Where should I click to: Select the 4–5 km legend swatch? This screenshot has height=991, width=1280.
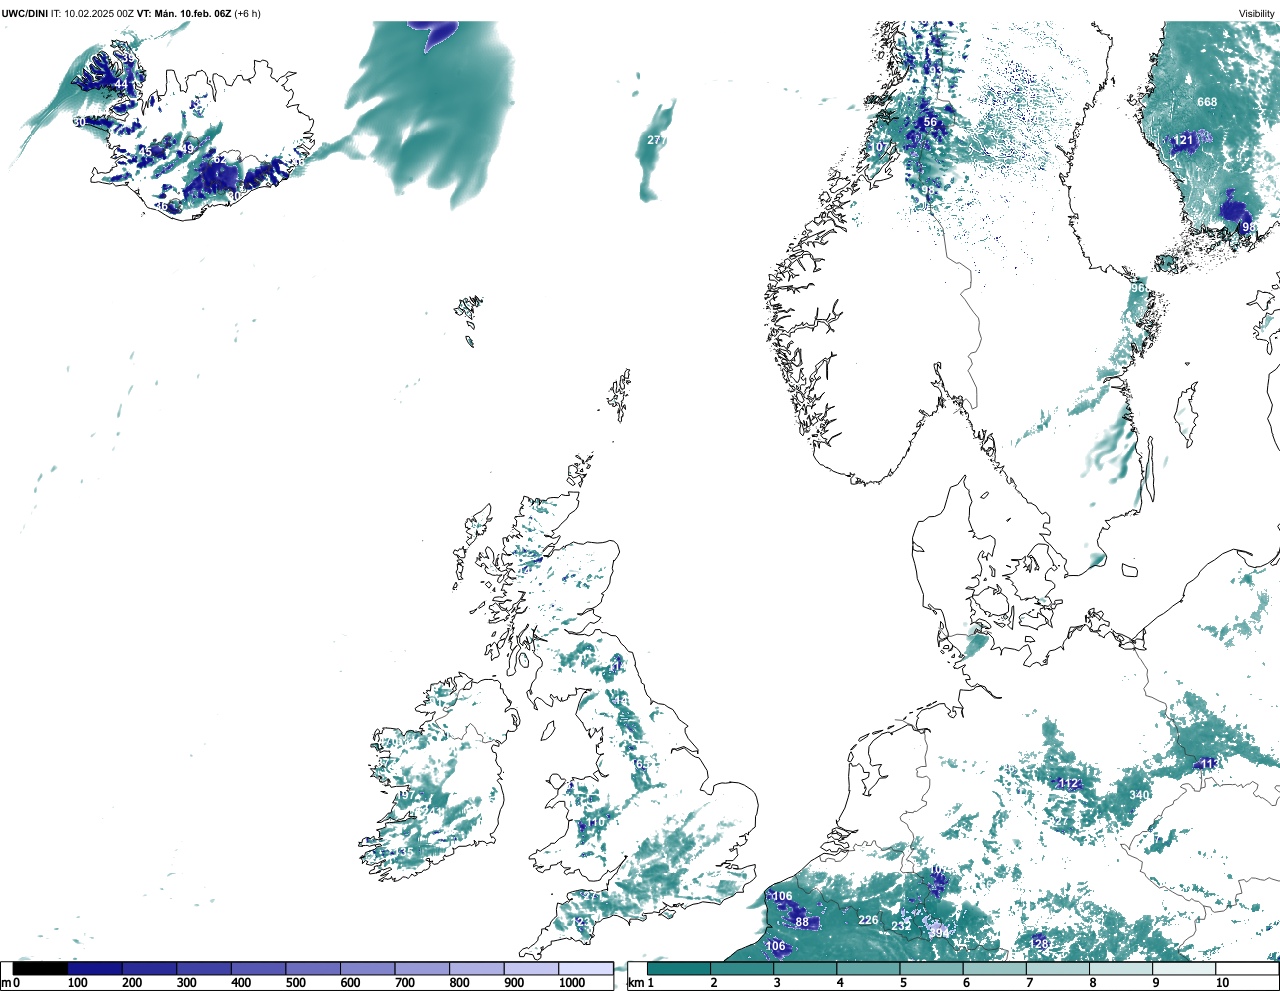868,968
